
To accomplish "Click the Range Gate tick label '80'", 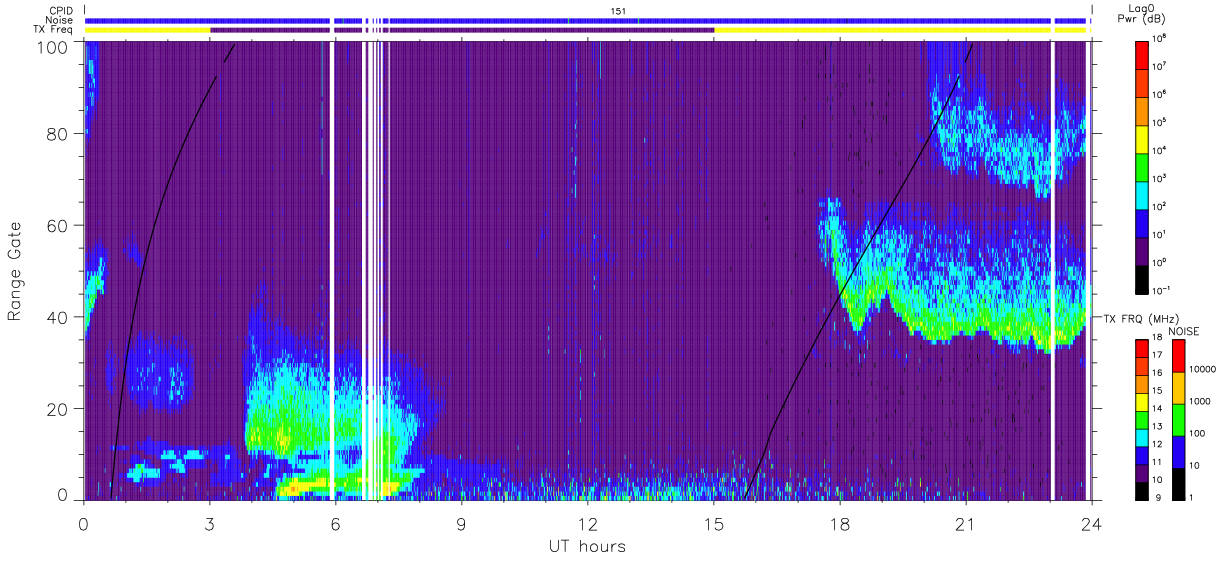I will 57,136.
